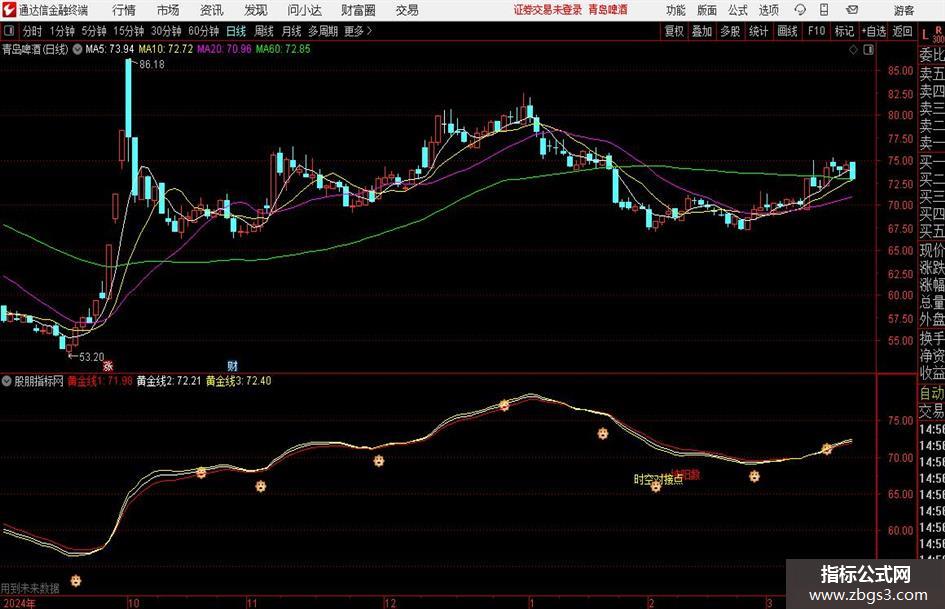This screenshot has height=609, width=945.
Task: Switch to 周线 period
Action: pos(264,31)
